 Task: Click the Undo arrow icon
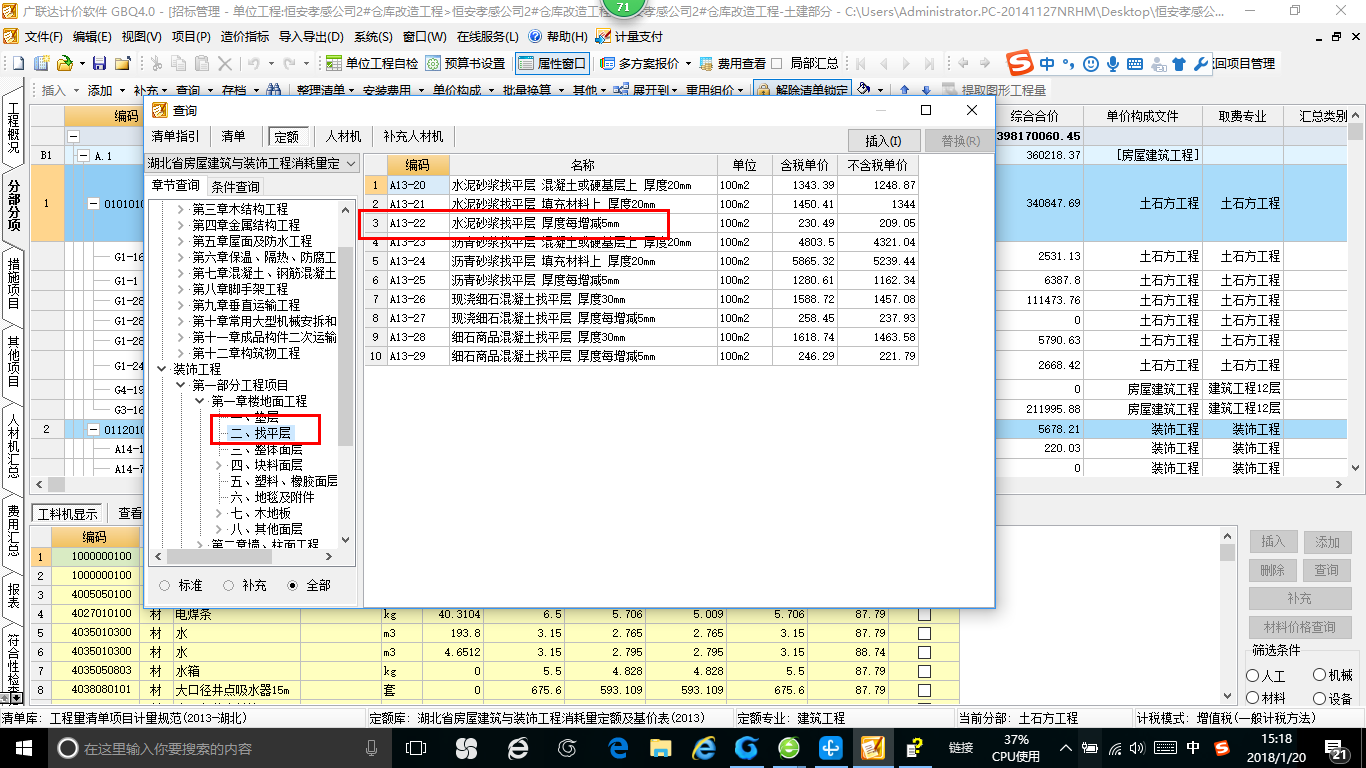255,63
